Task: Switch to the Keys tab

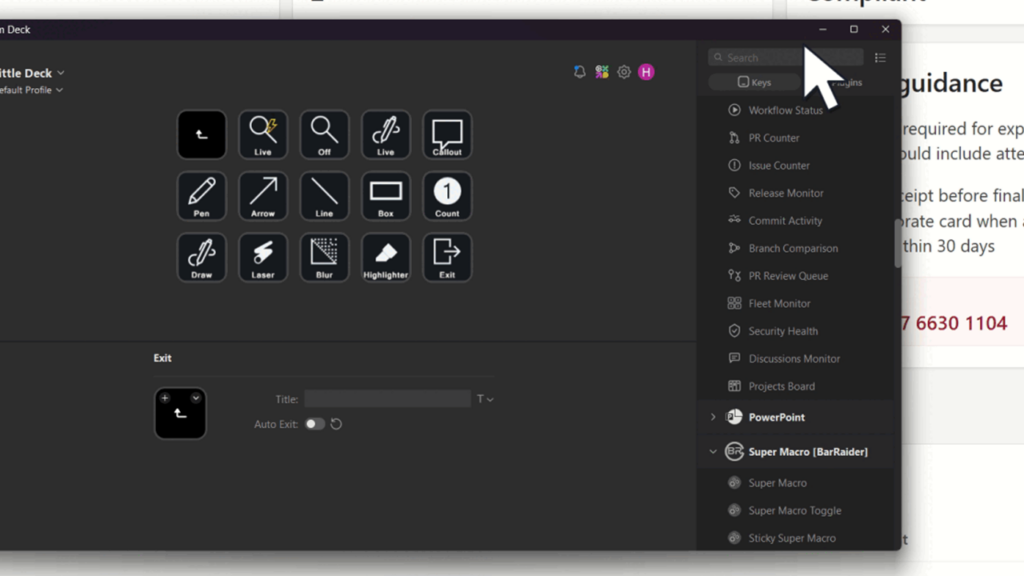Action: tap(754, 82)
